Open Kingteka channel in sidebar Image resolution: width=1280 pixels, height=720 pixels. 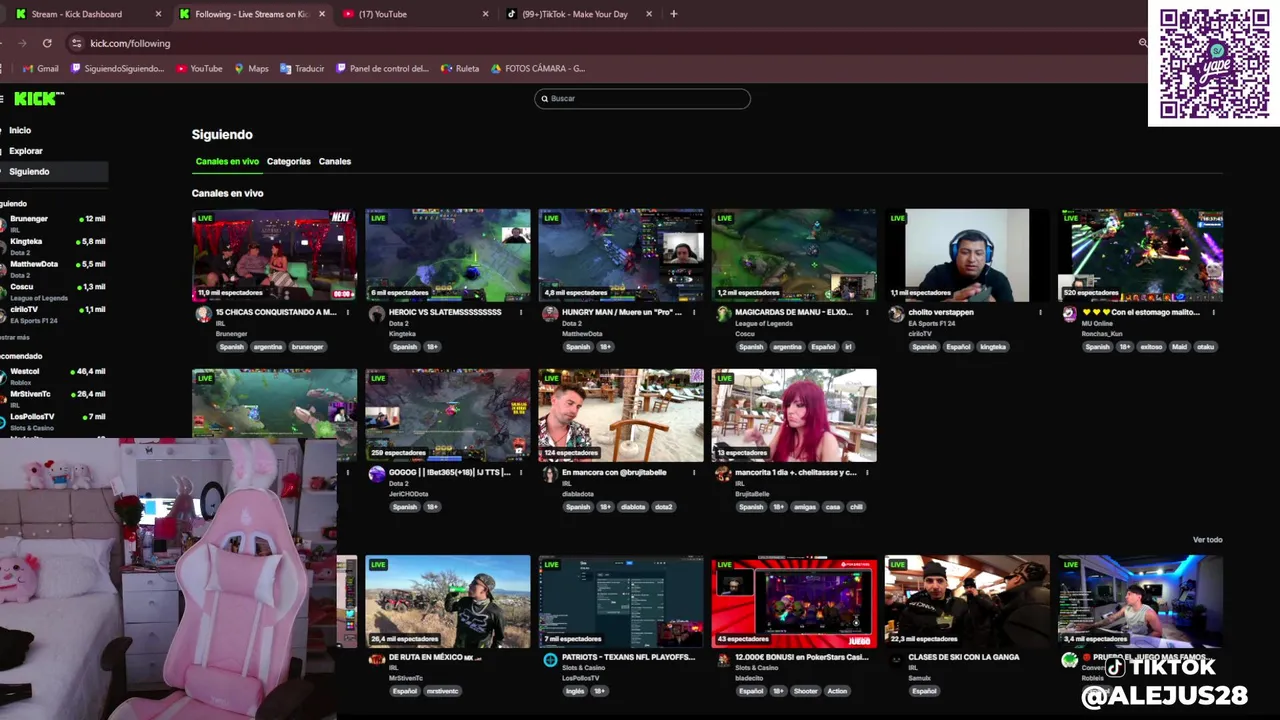[x=54, y=246]
